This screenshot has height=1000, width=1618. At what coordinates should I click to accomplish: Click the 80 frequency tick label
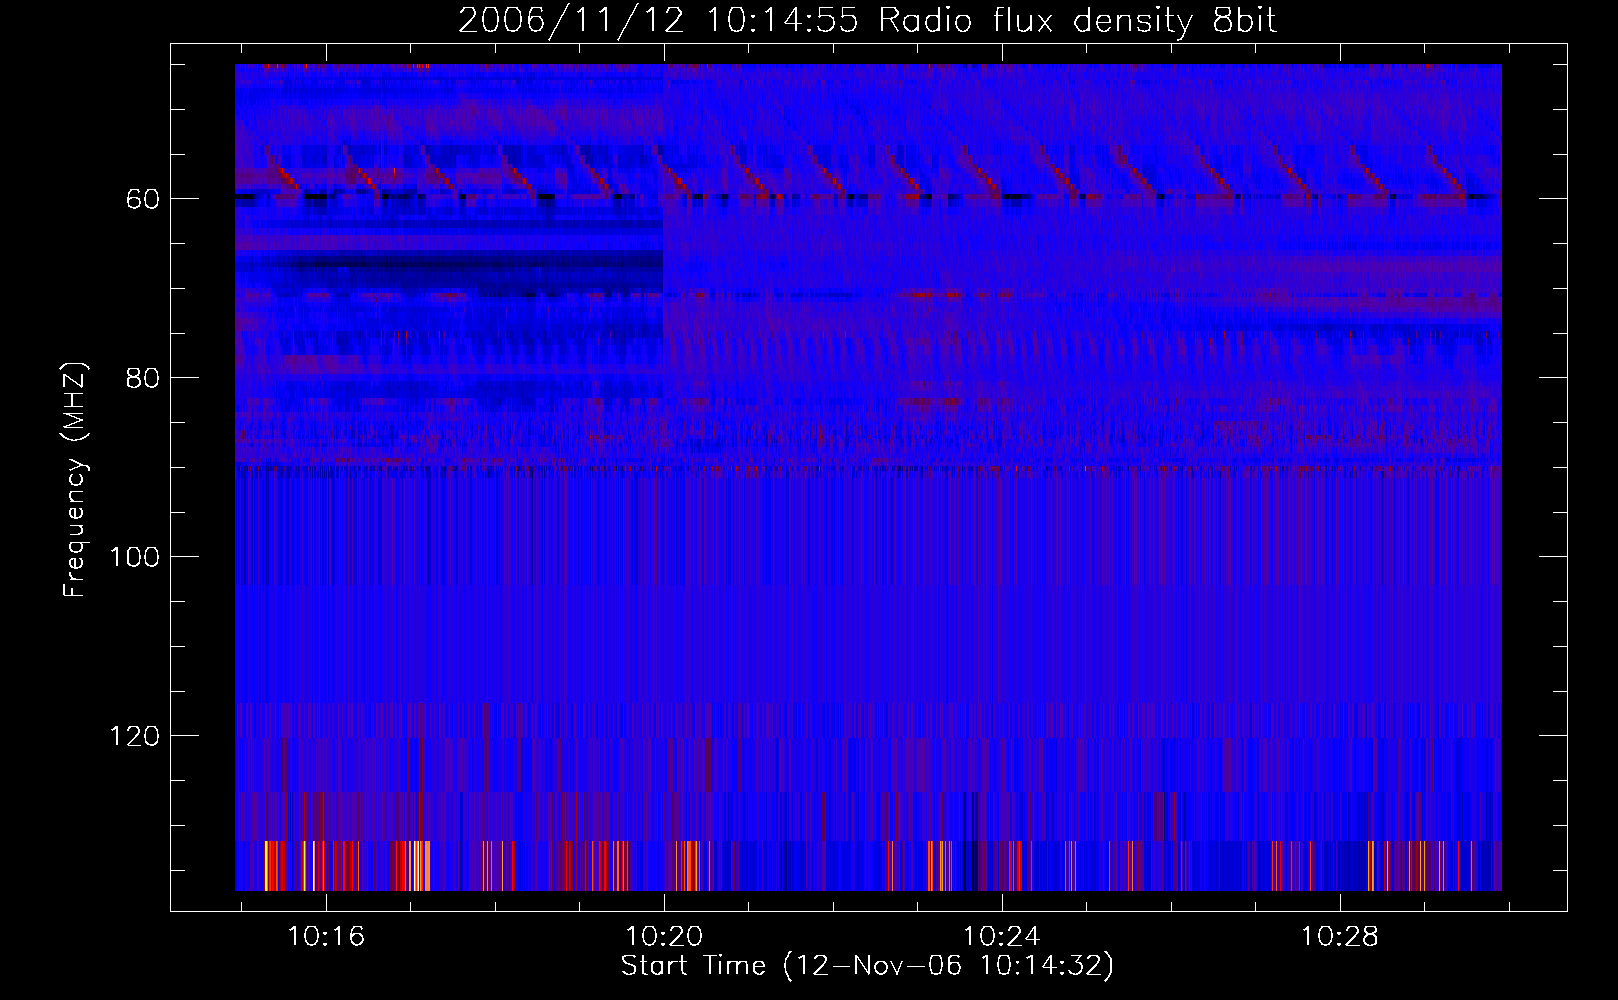click(142, 378)
